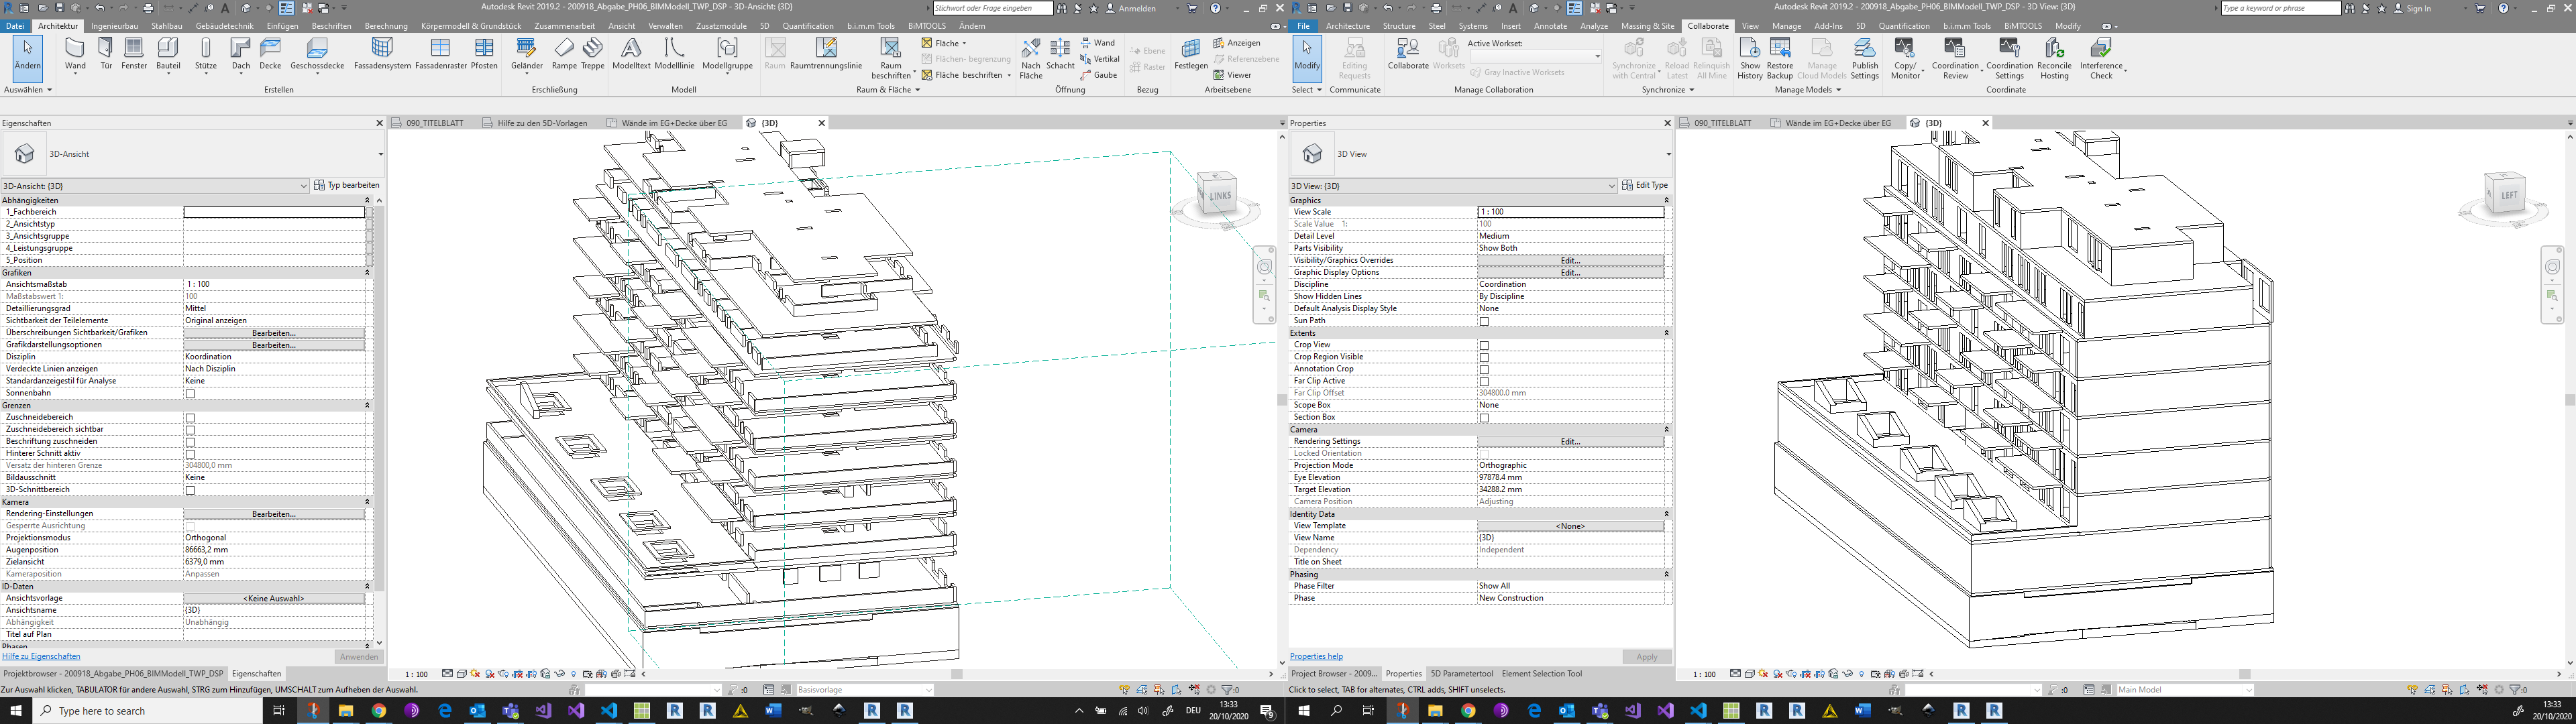Open the Properties help link

[1315, 656]
